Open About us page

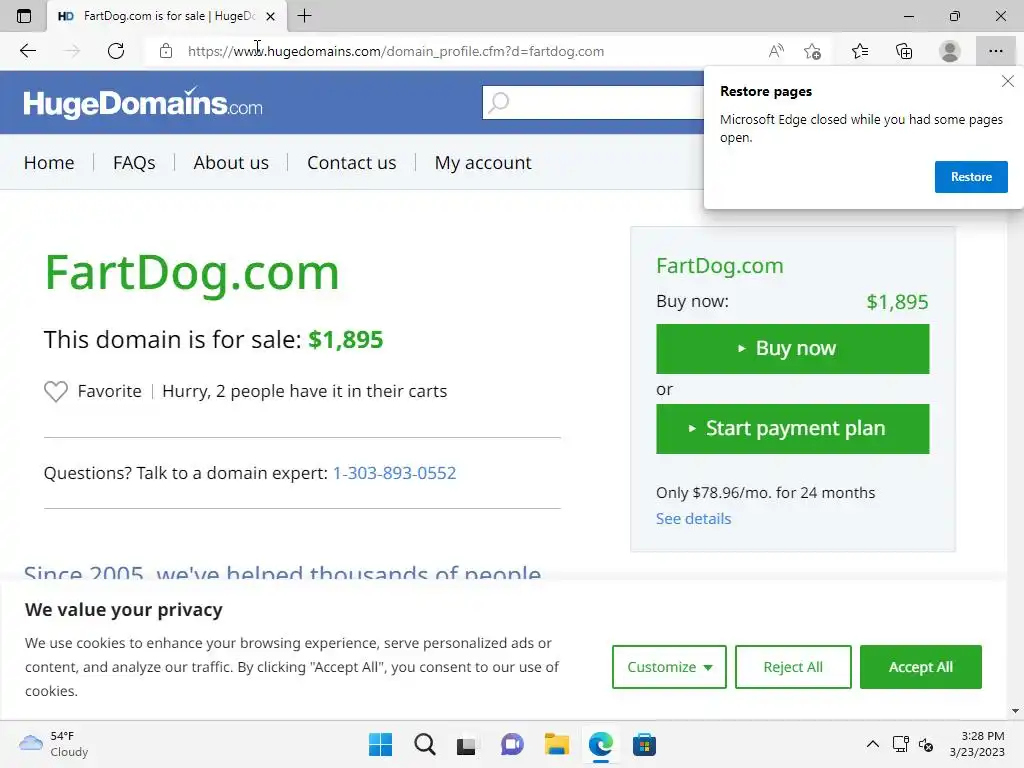click(231, 163)
